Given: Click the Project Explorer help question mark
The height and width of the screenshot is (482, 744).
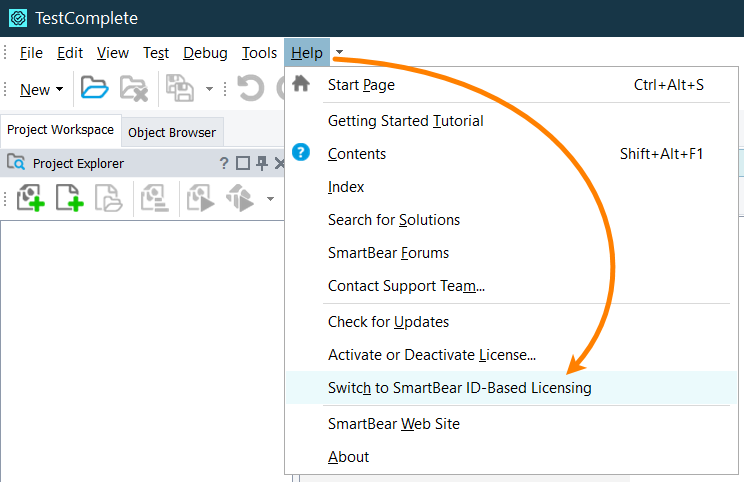Looking at the screenshot, I should (x=224, y=163).
